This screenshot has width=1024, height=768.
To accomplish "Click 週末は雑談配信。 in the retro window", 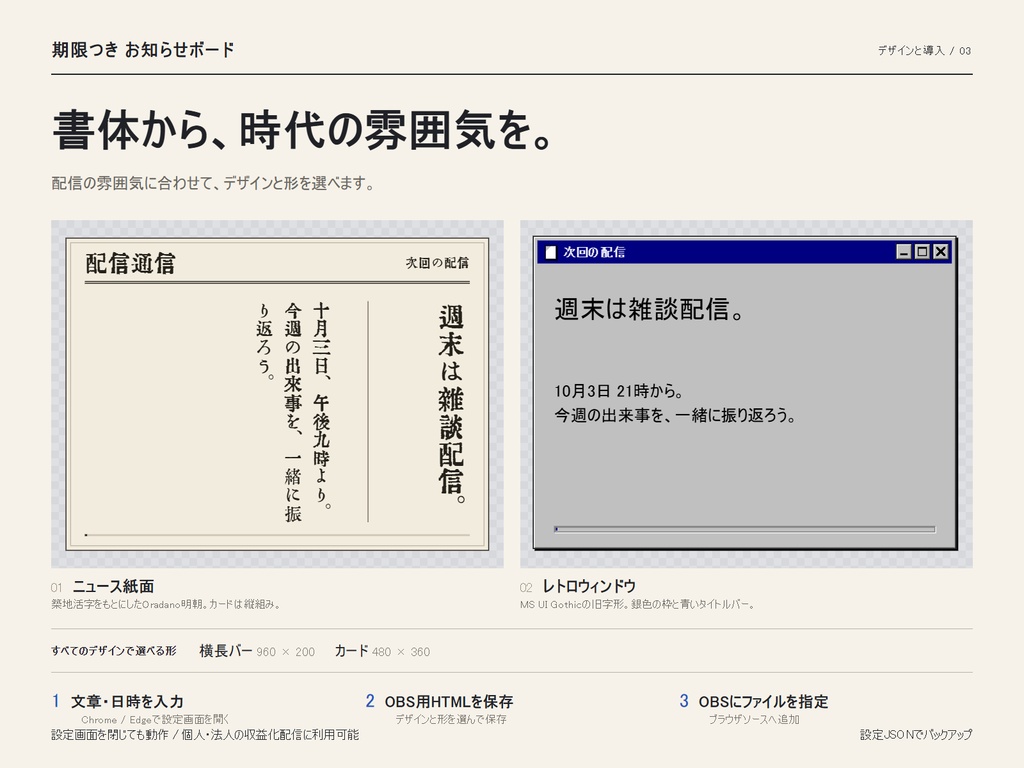I will click(x=650, y=309).
